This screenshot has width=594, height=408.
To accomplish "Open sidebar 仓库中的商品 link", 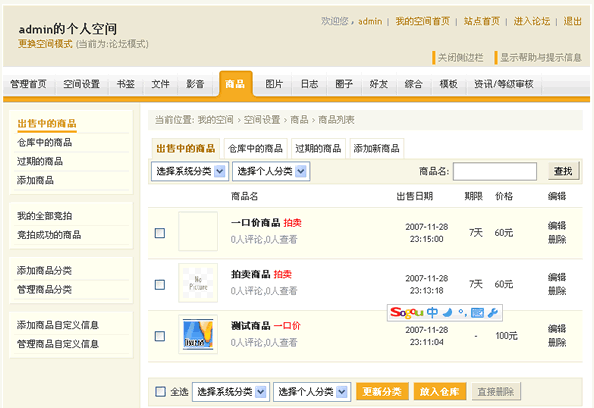I will point(44,142).
